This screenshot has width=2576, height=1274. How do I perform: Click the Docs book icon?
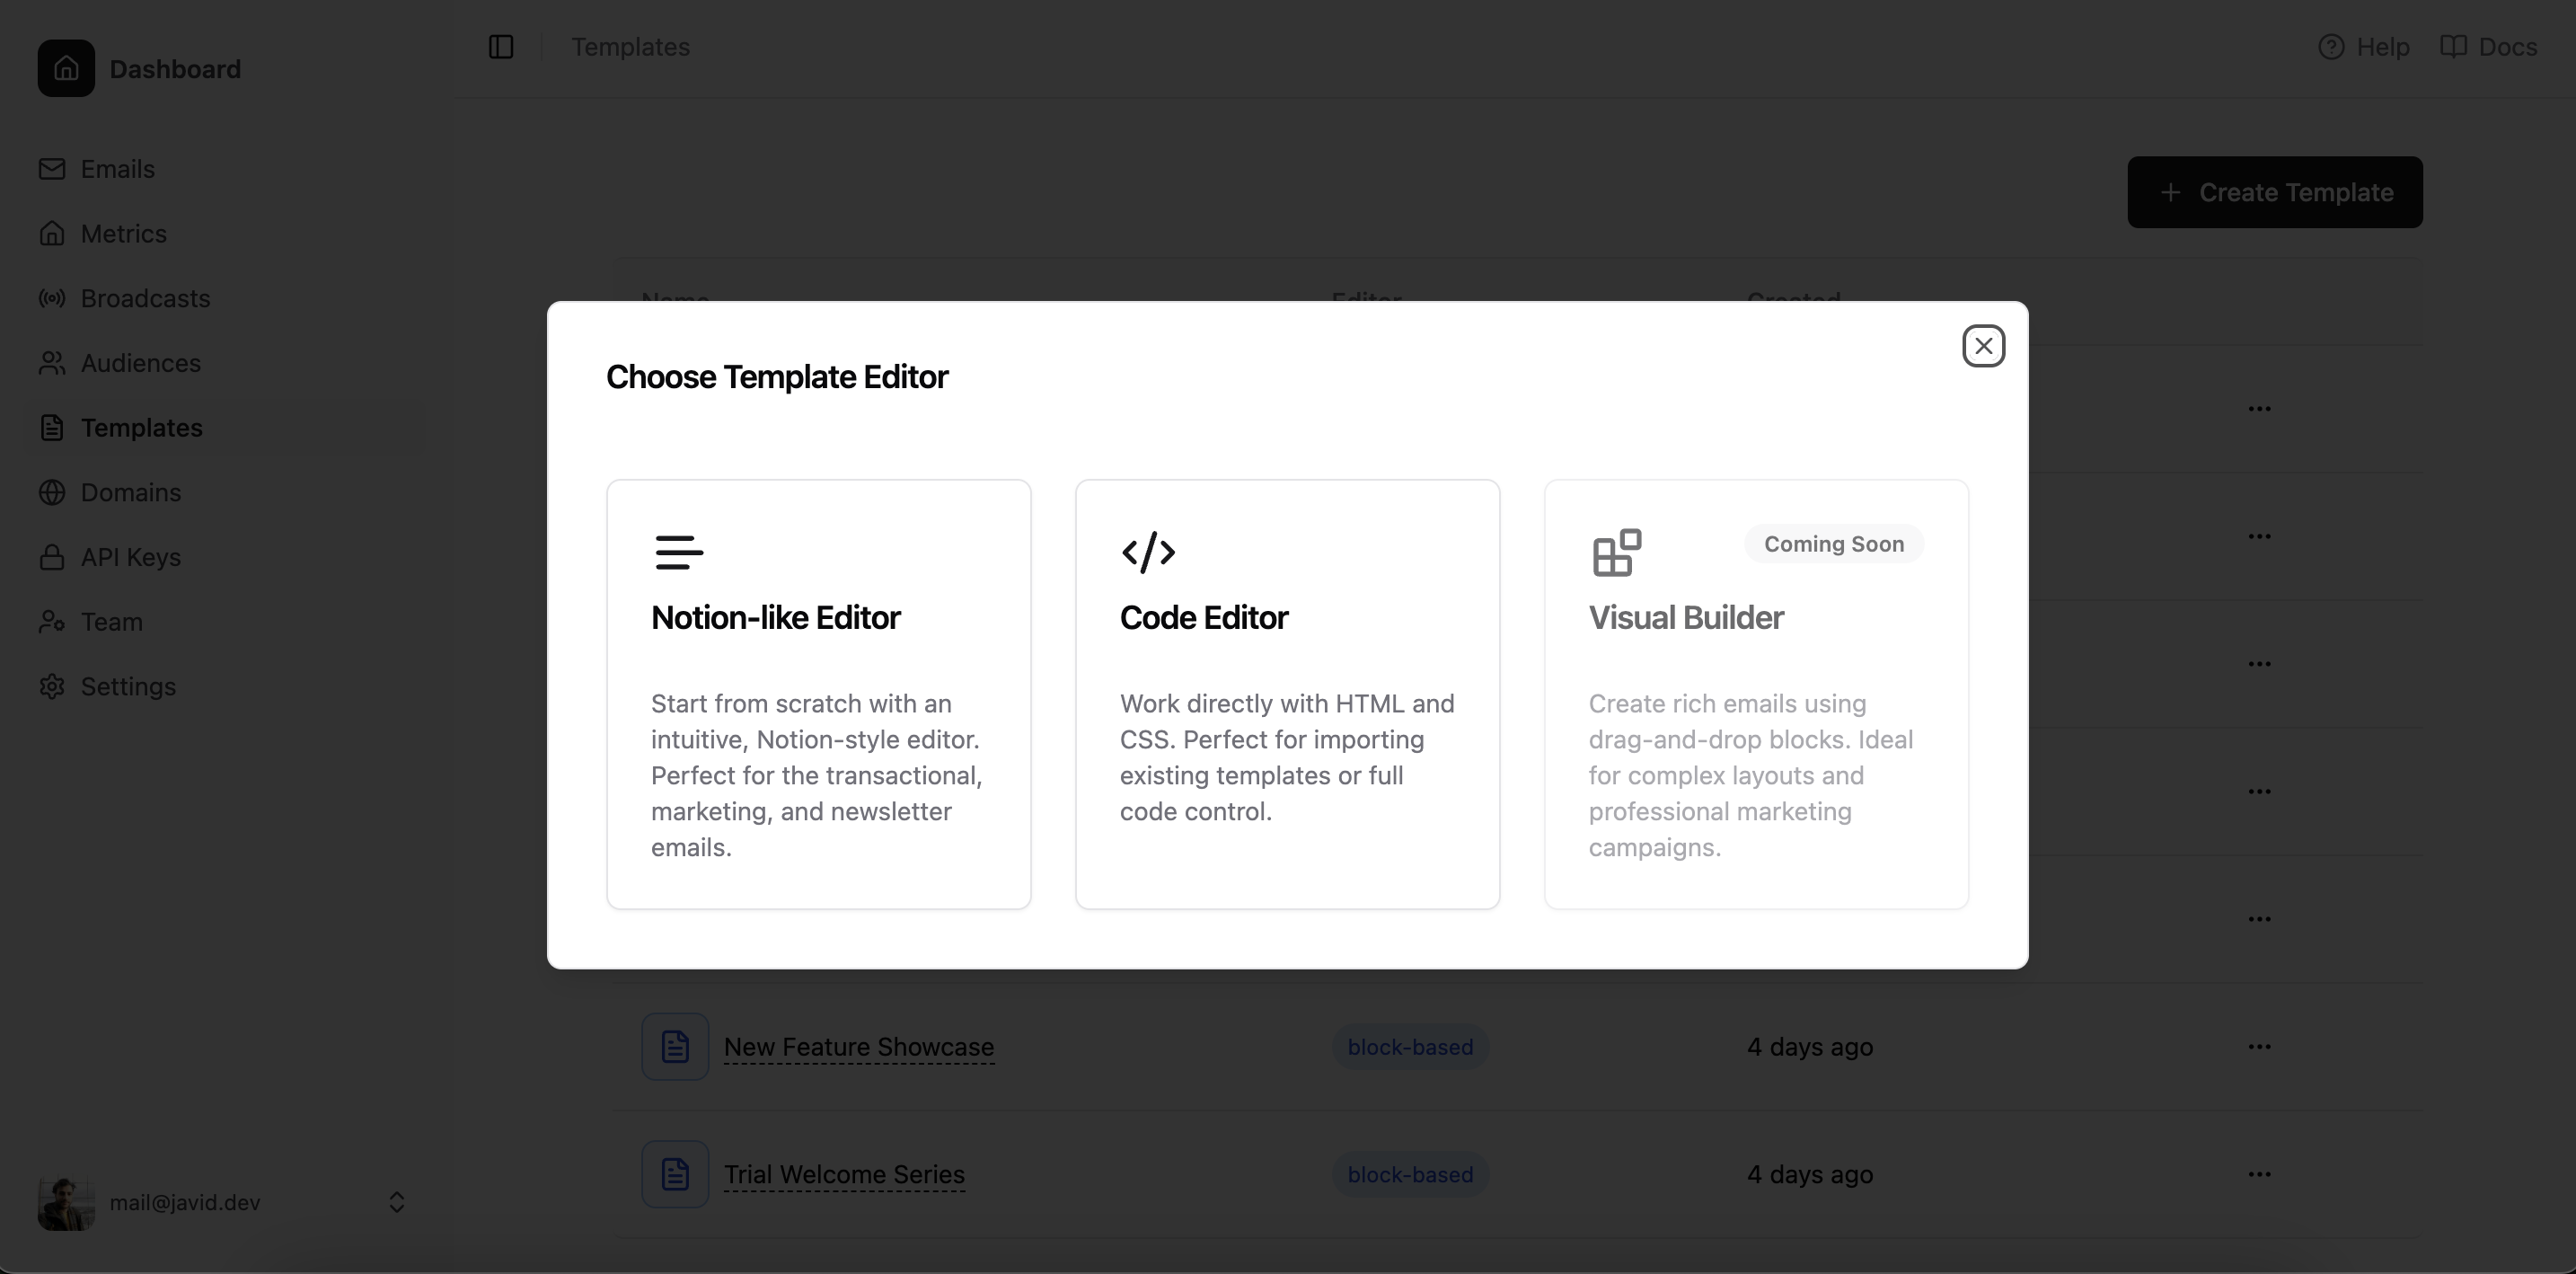[2453, 47]
